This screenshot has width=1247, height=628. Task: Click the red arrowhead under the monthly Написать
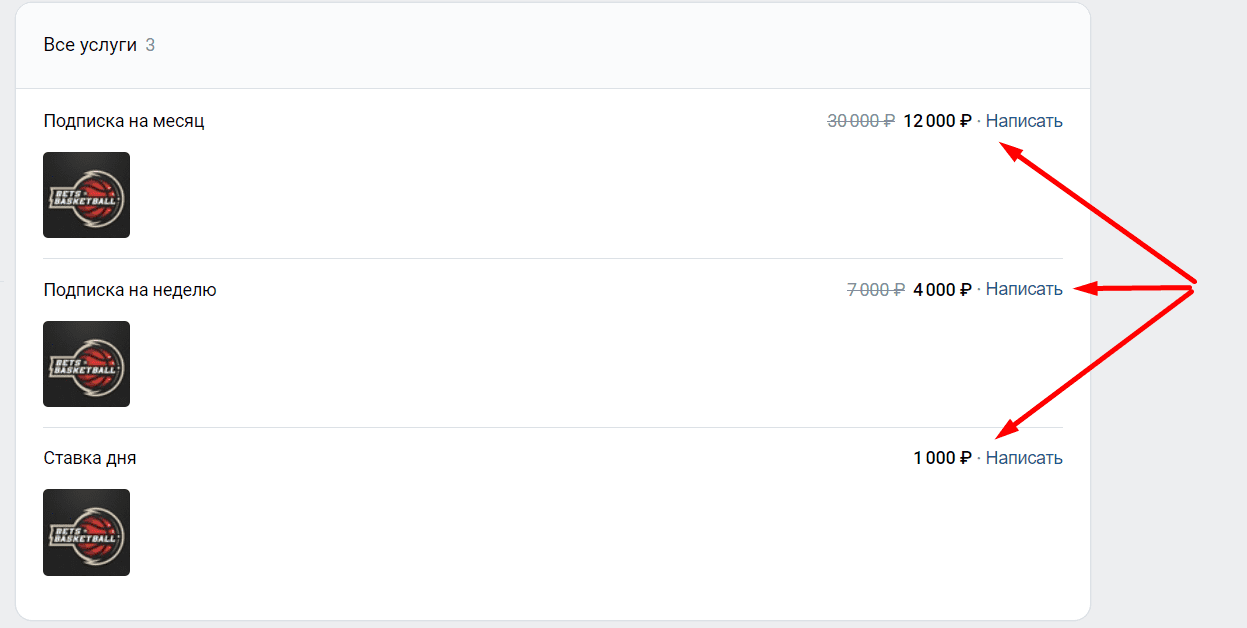1010,151
